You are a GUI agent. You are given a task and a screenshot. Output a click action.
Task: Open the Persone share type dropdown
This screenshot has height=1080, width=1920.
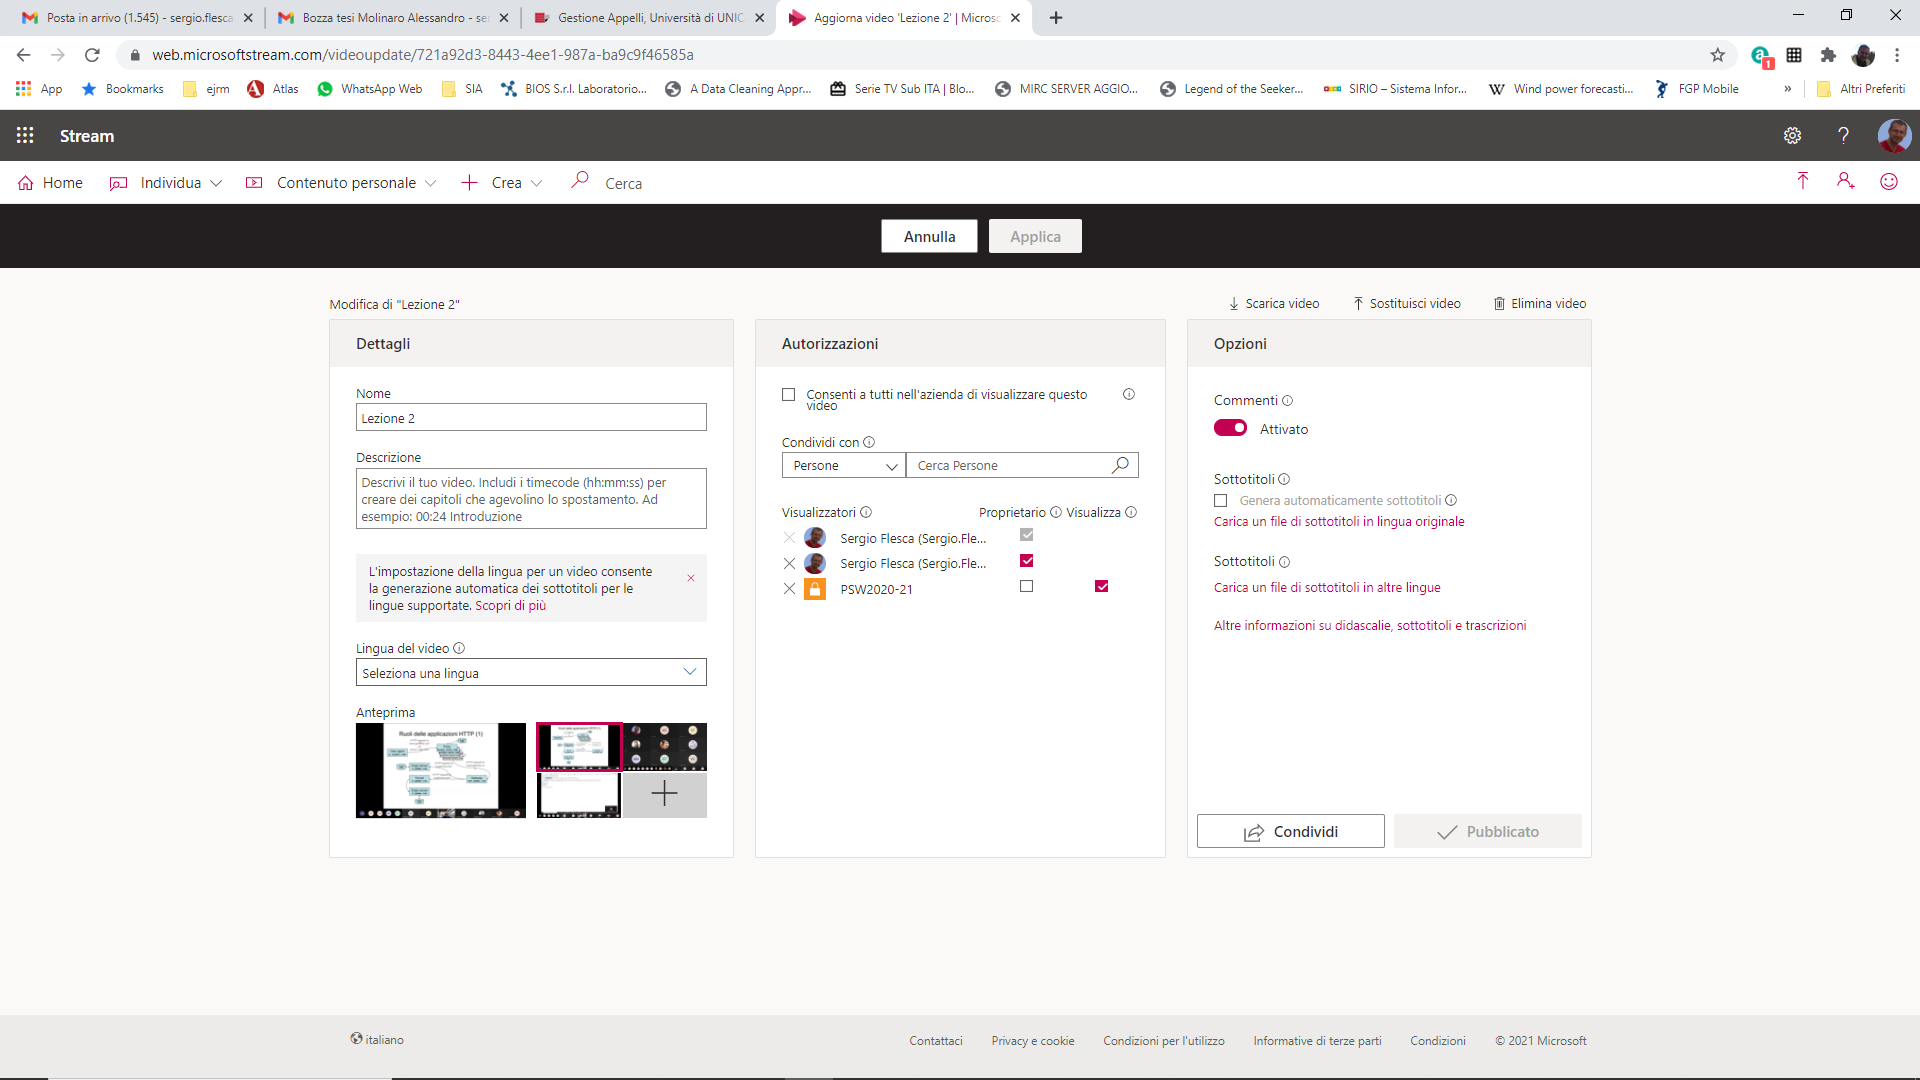(x=843, y=465)
